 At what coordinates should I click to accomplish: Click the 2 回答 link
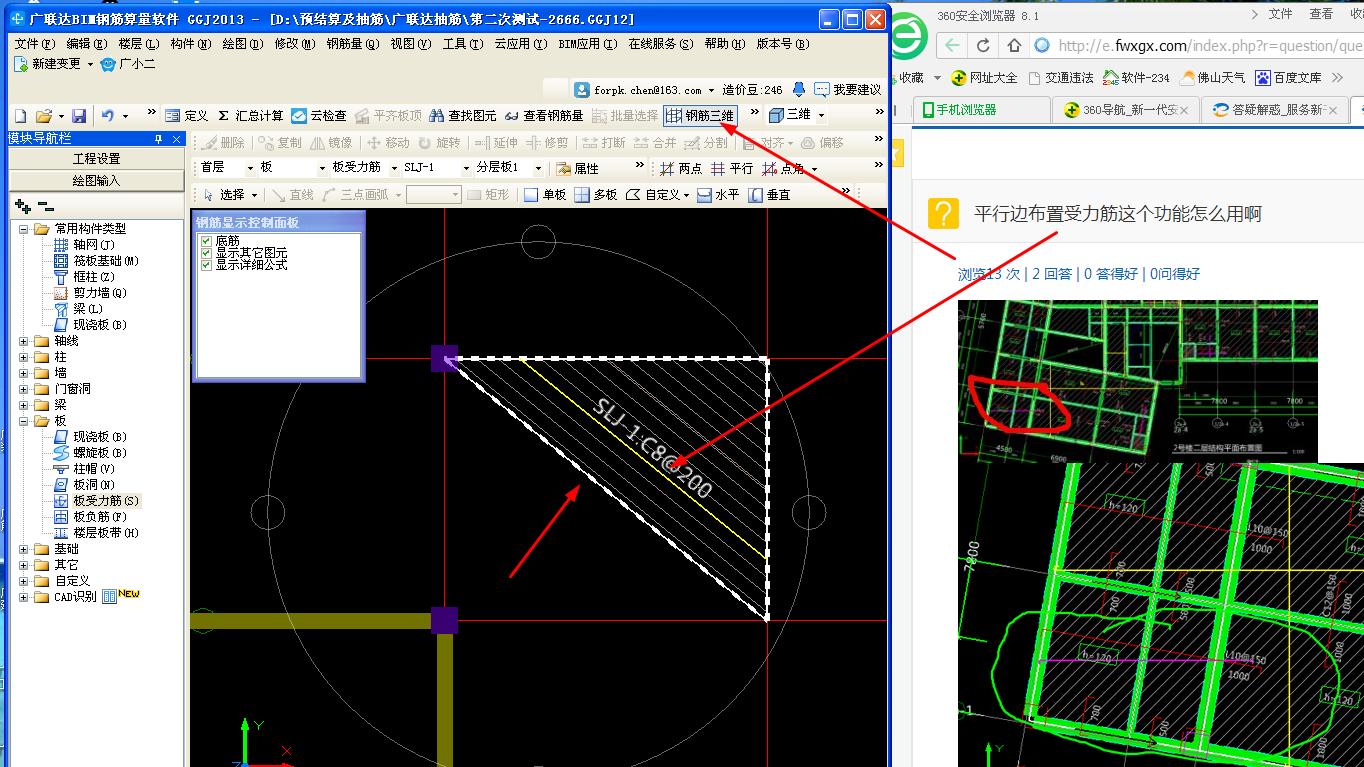1051,273
